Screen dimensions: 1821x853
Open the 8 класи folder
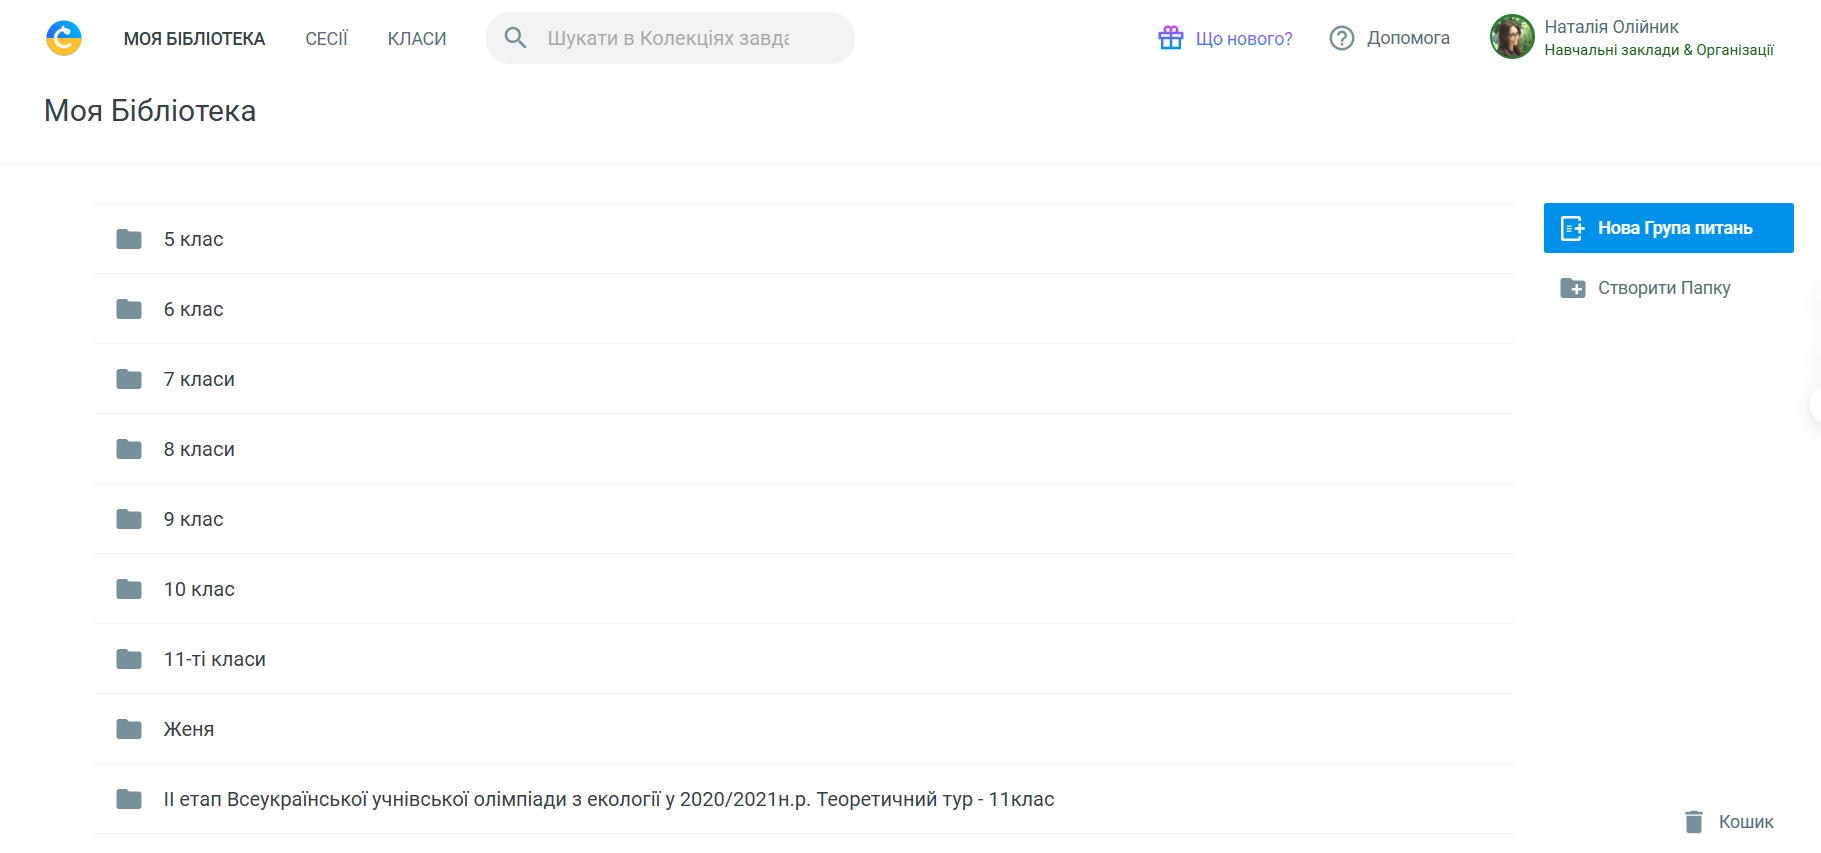199,449
